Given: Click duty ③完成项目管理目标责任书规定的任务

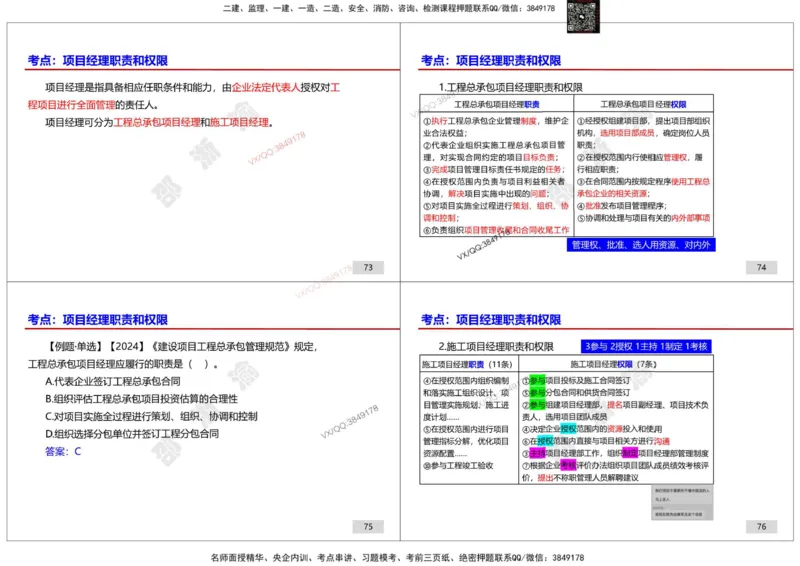Looking at the screenshot, I should click(x=493, y=169).
